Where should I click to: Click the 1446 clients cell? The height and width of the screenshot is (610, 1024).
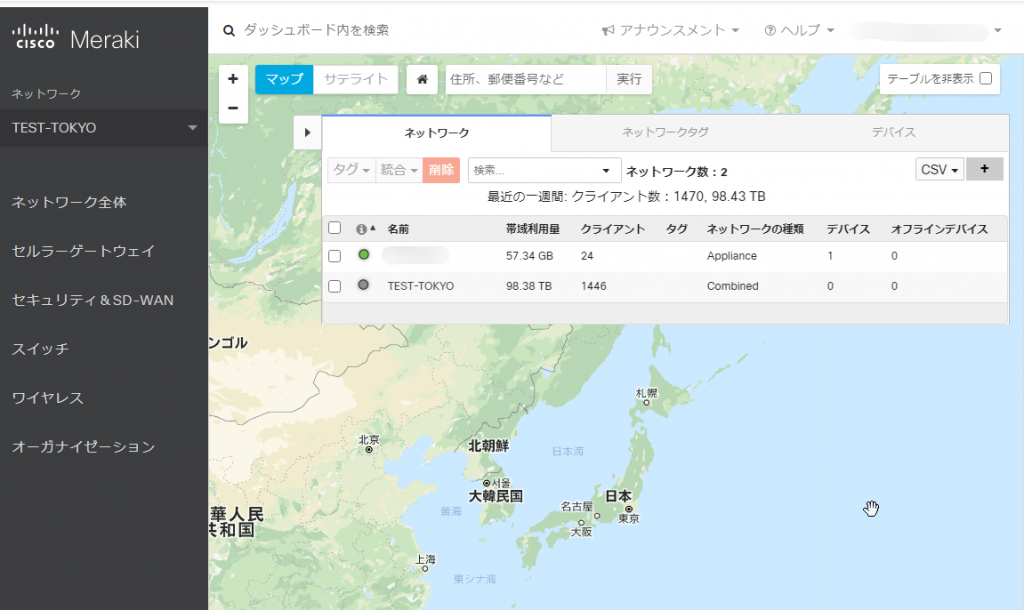click(x=594, y=286)
